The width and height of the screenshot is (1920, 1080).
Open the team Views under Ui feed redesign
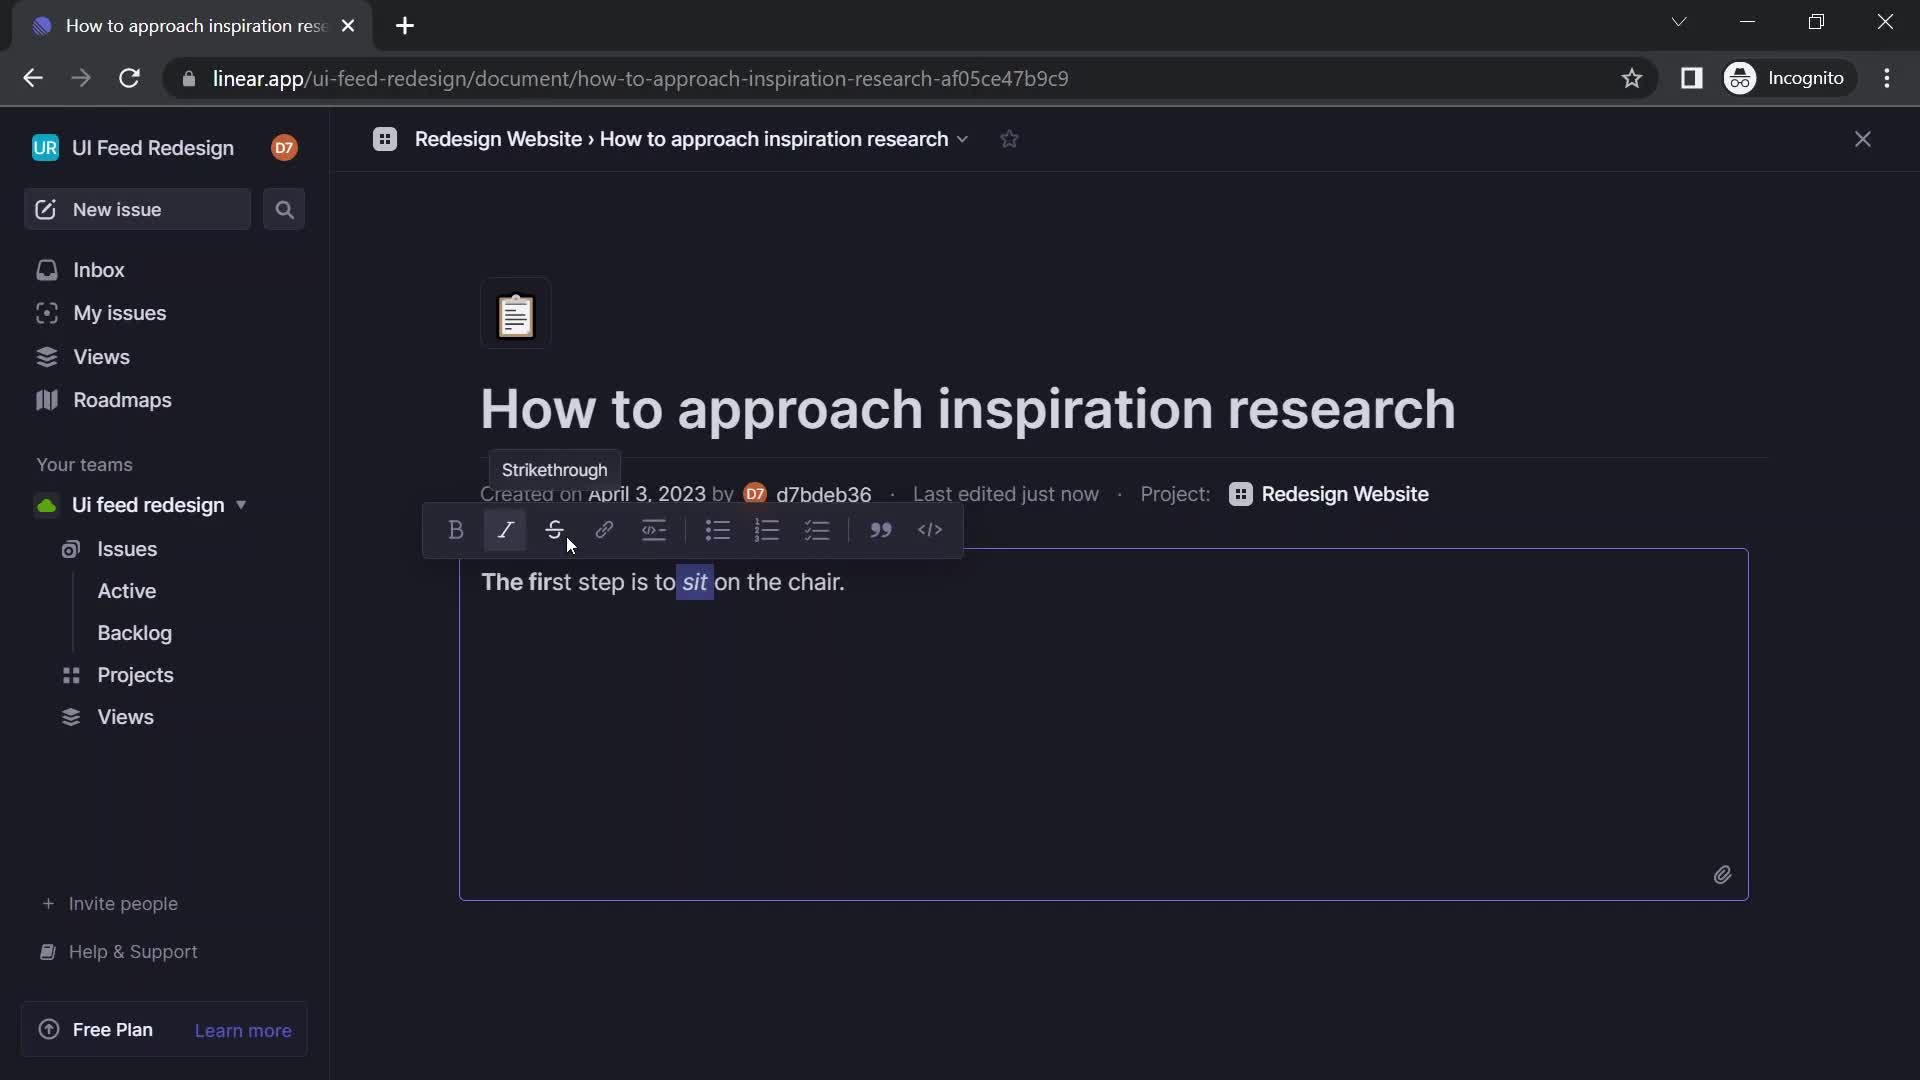[125, 717]
